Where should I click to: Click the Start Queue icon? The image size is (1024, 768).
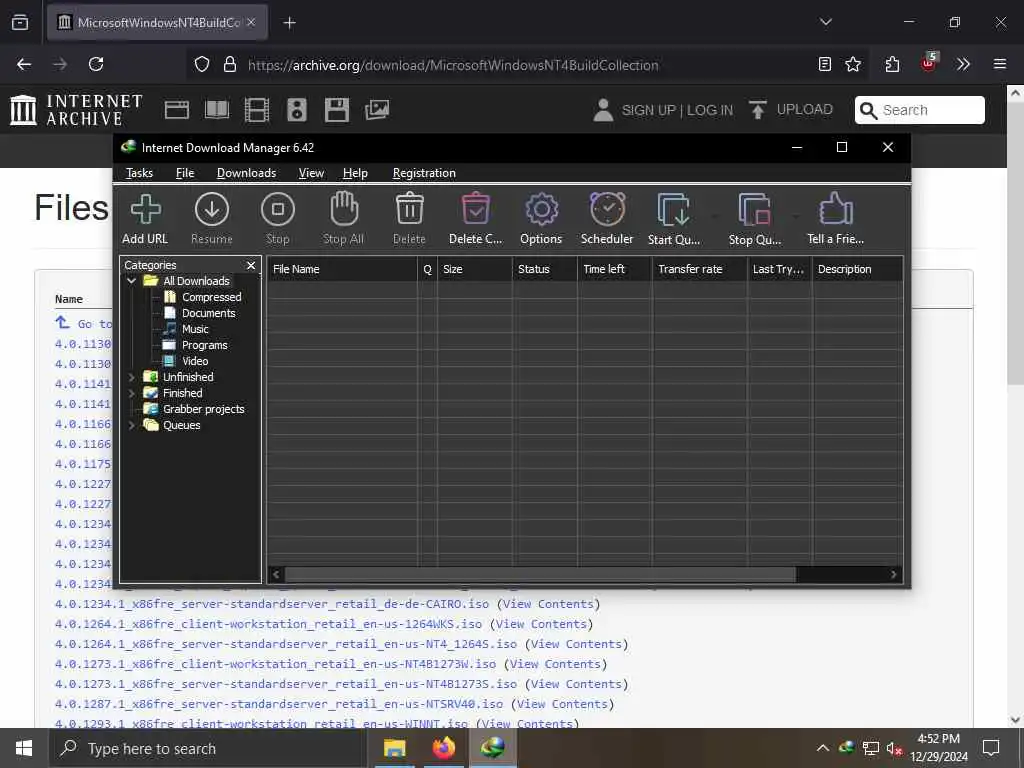673,210
